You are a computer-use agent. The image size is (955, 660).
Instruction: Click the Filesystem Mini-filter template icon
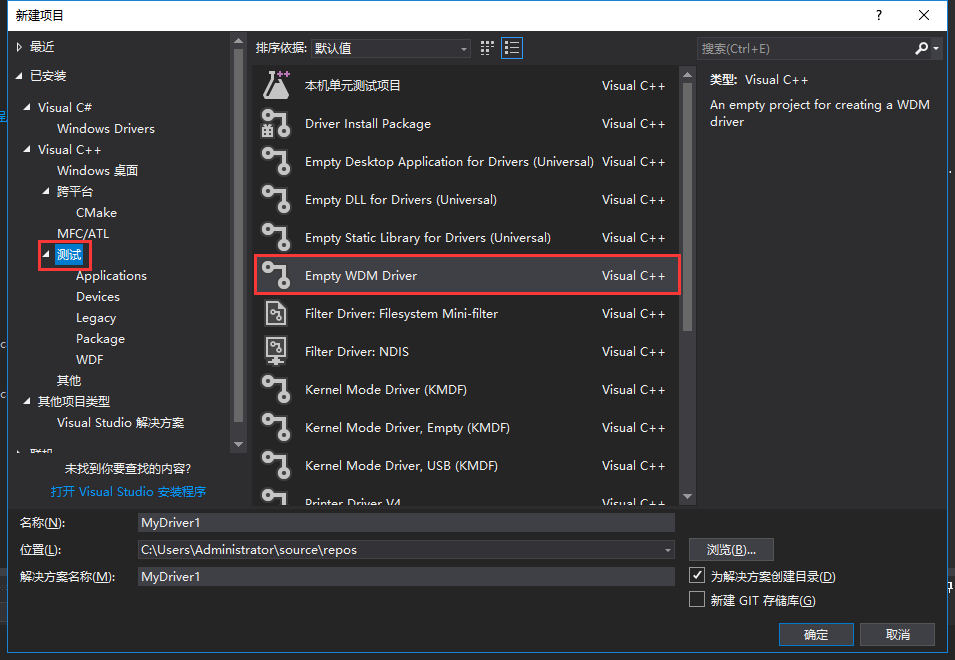click(276, 314)
